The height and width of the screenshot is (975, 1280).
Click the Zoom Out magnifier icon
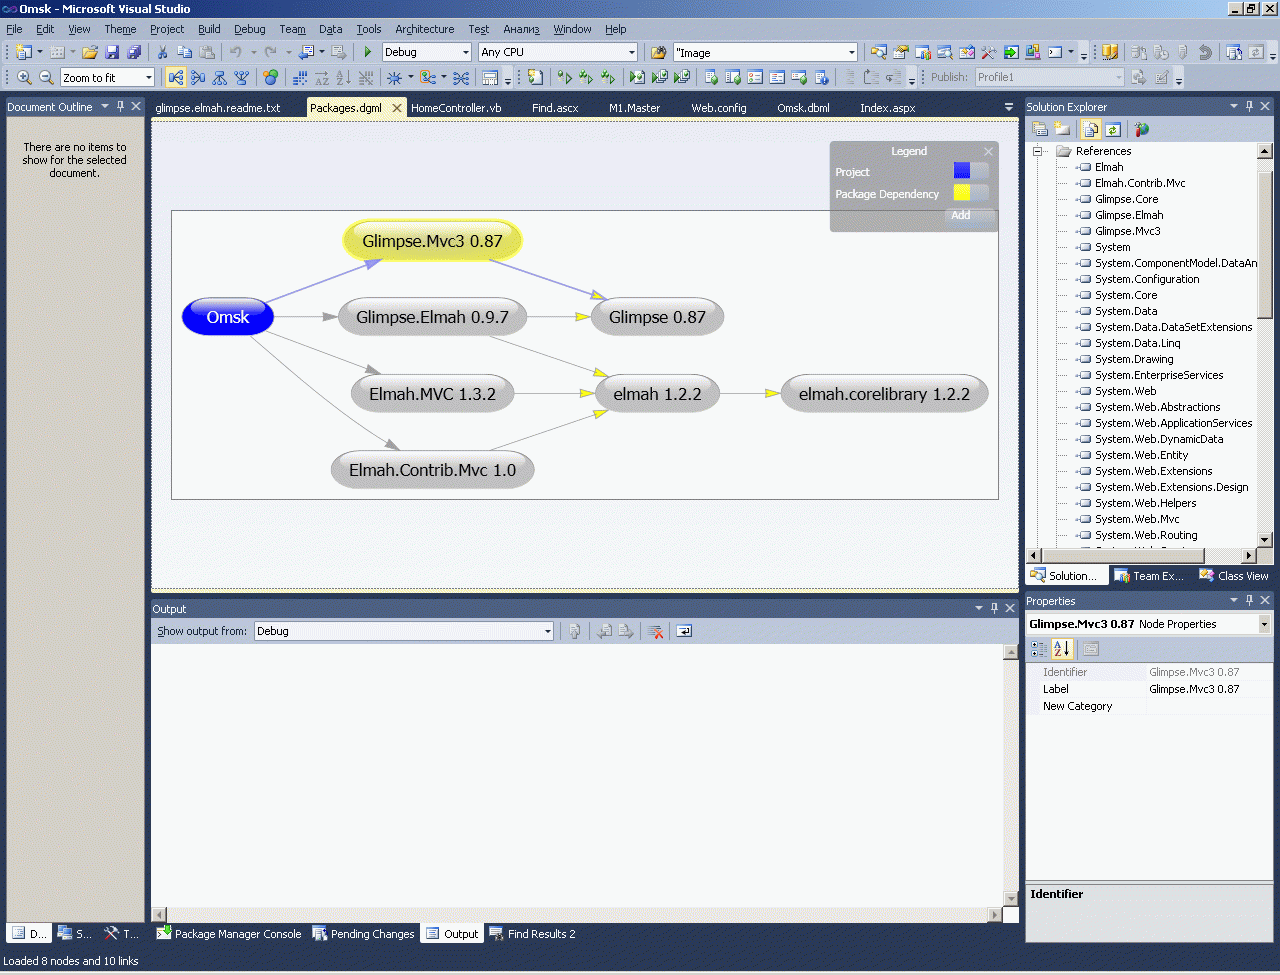coord(46,77)
